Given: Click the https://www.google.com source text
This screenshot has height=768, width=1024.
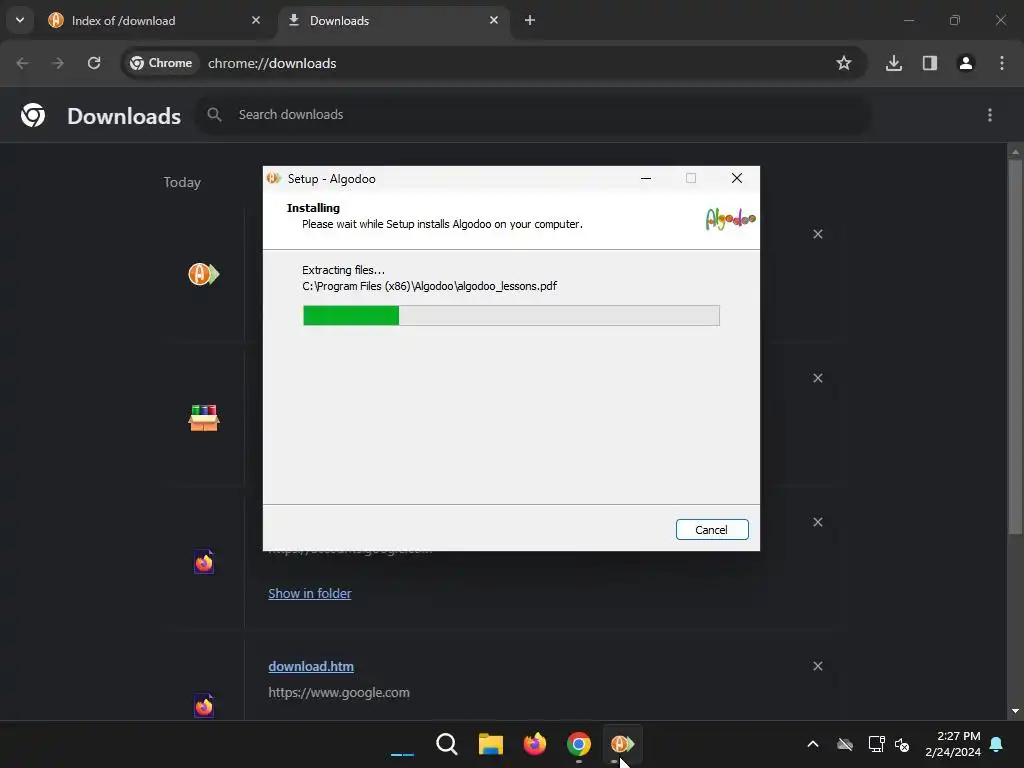Looking at the screenshot, I should pos(339,692).
